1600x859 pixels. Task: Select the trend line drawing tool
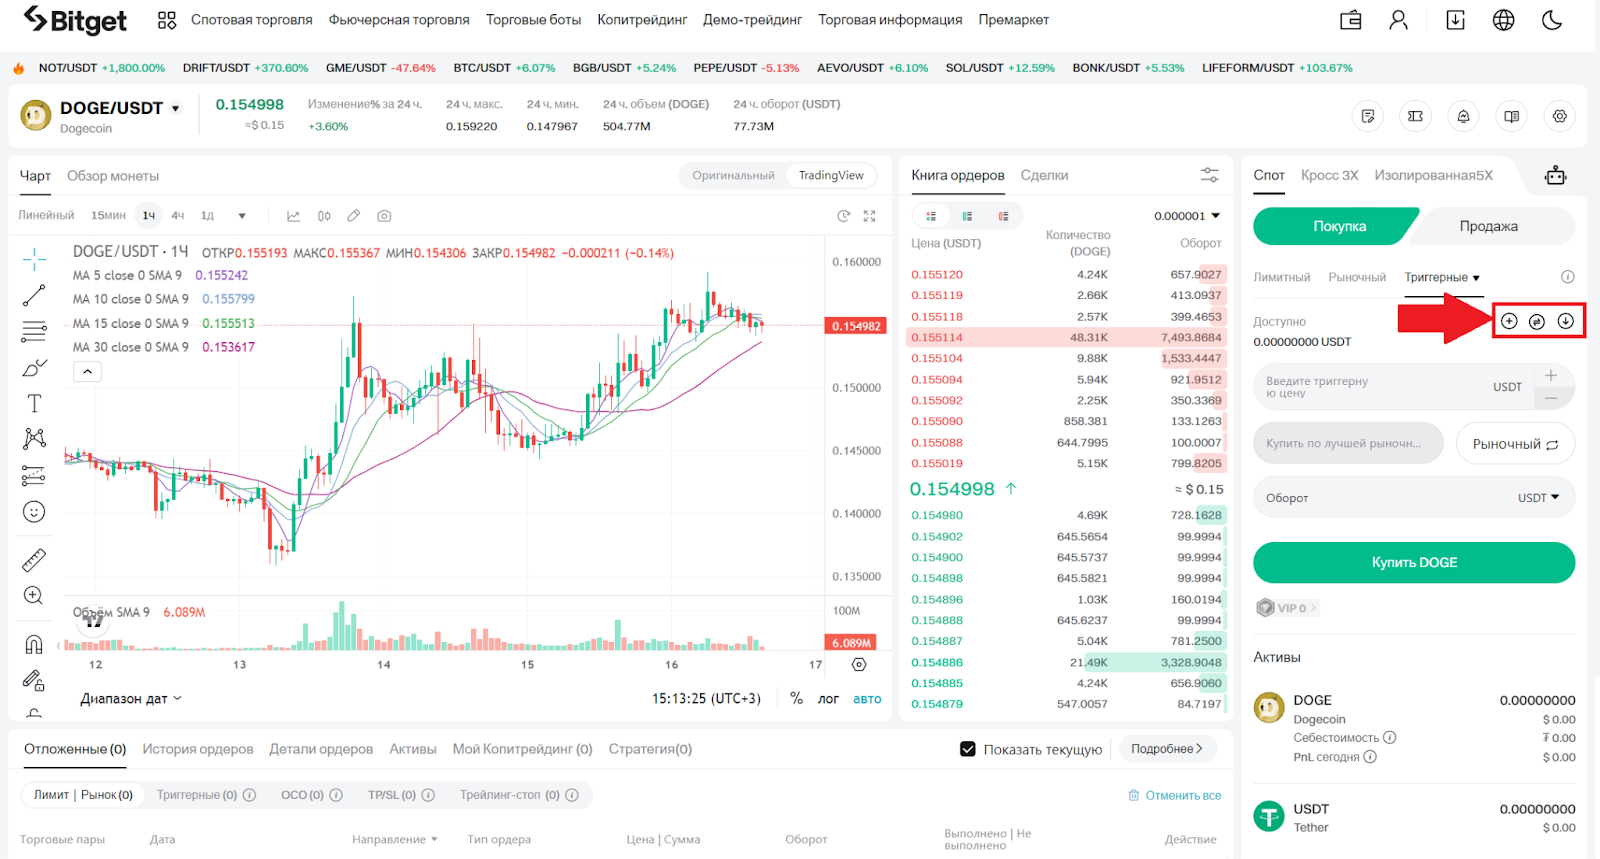pyautogui.click(x=34, y=295)
